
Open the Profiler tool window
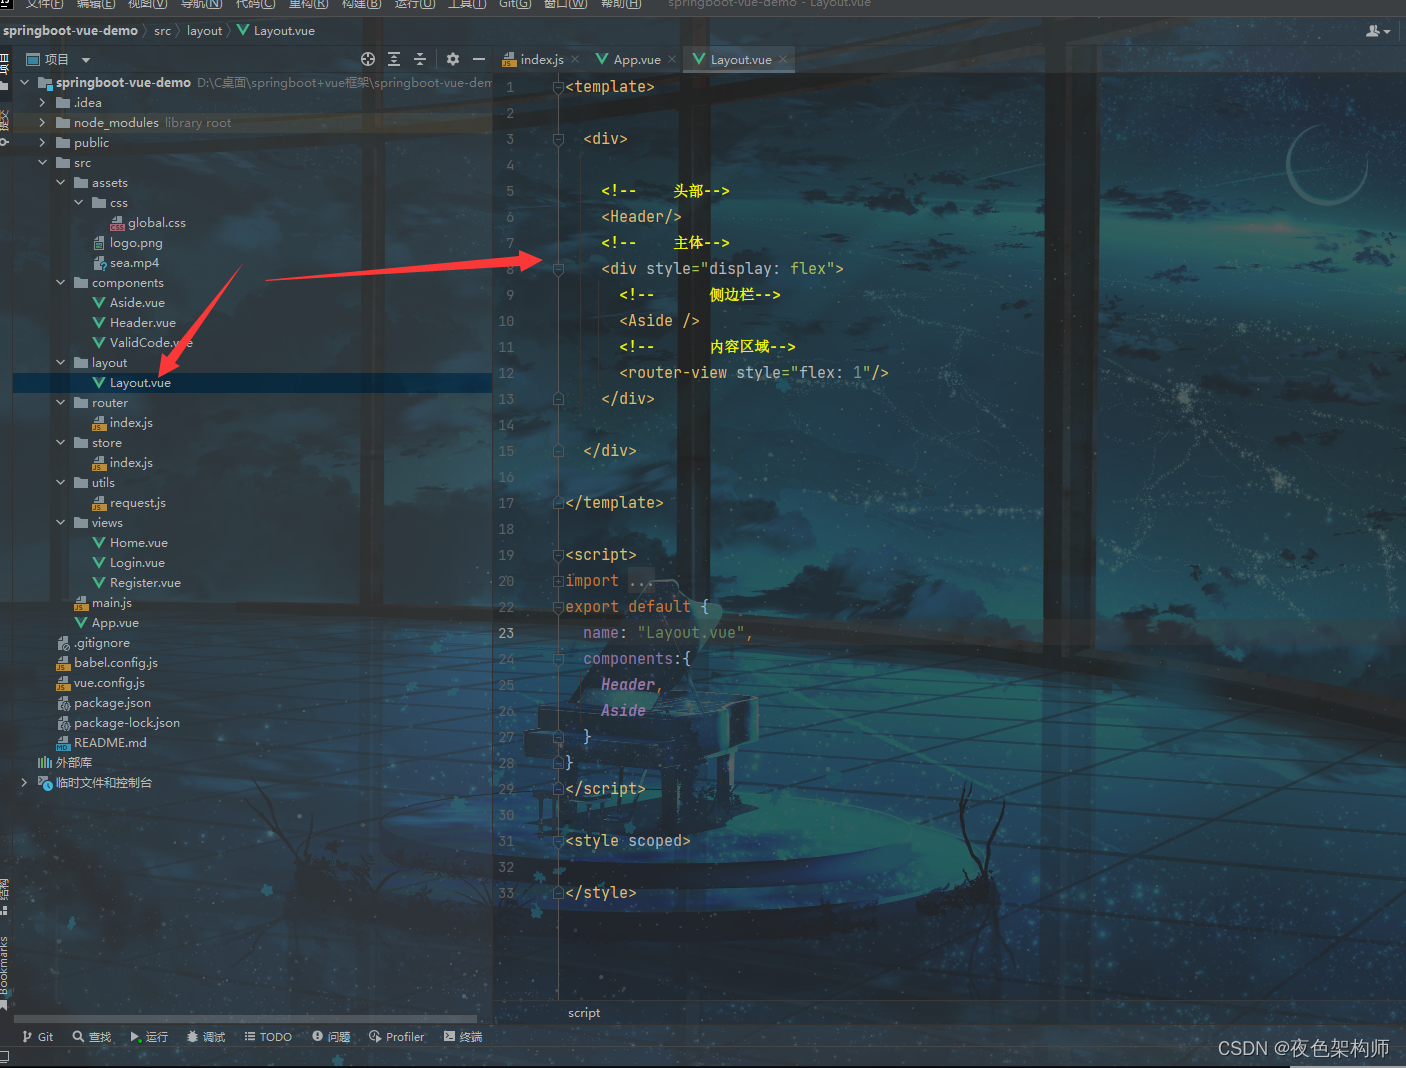397,1037
